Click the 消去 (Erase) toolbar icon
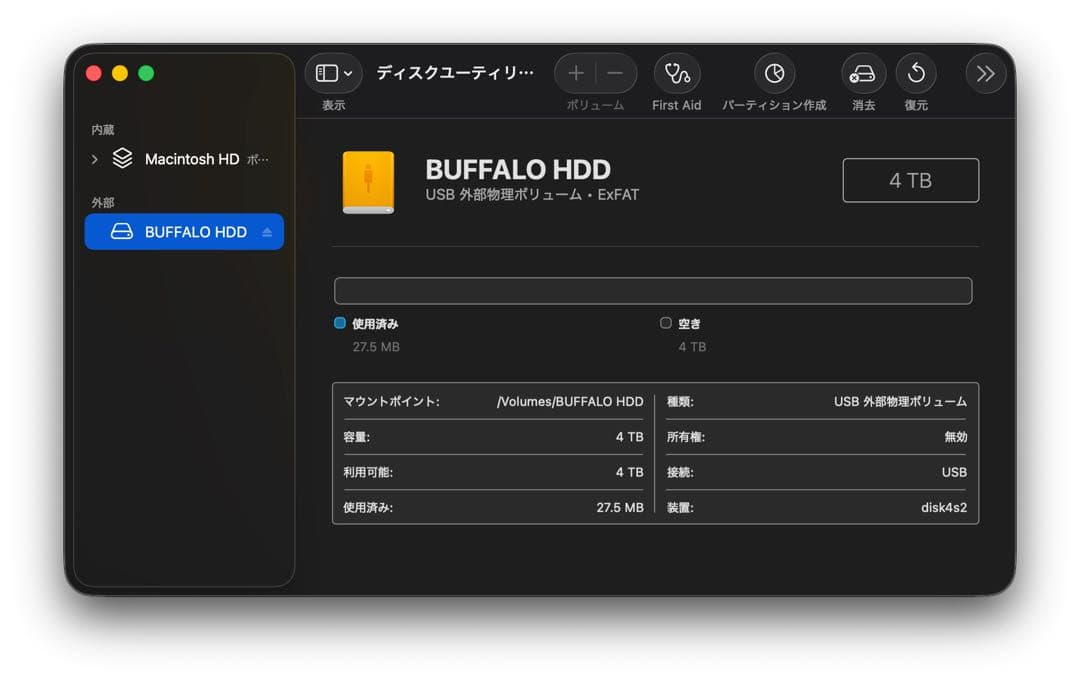Image resolution: width=1080 pixels, height=681 pixels. click(x=862, y=73)
